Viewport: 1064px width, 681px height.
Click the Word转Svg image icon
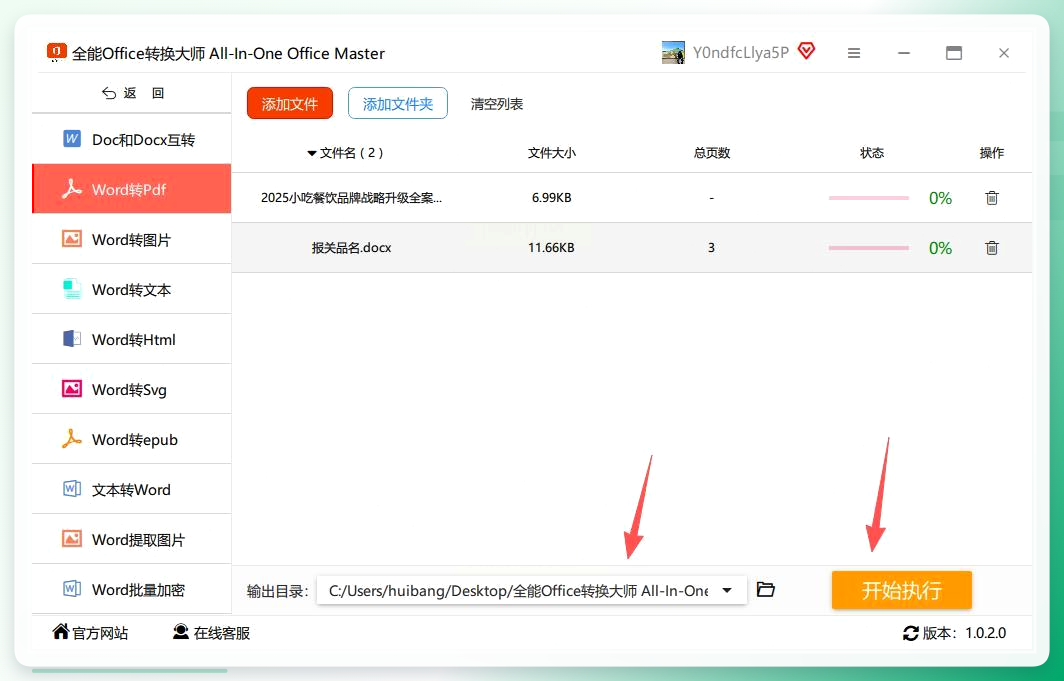tap(72, 389)
